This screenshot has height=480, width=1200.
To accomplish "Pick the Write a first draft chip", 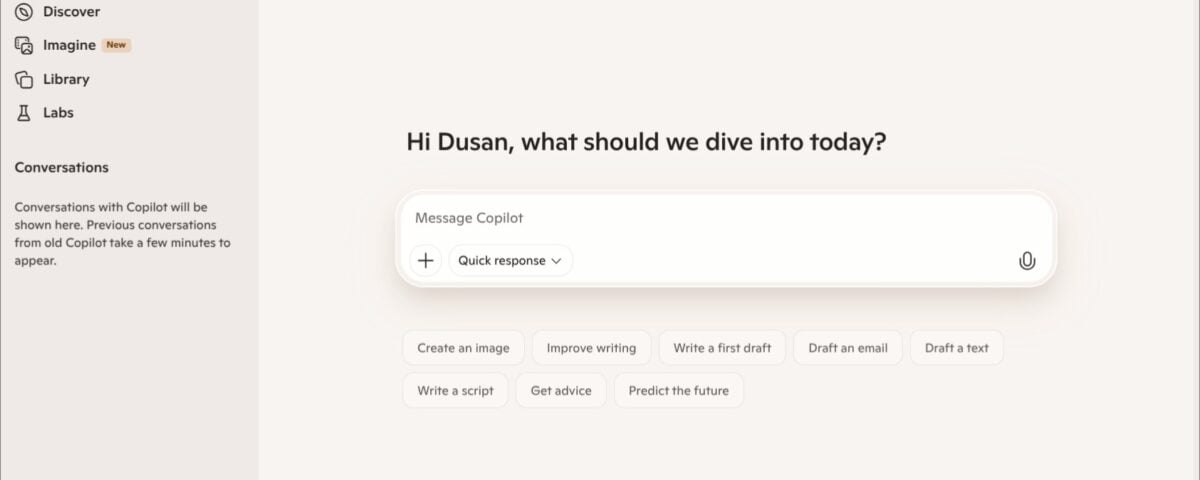I will click(x=722, y=348).
